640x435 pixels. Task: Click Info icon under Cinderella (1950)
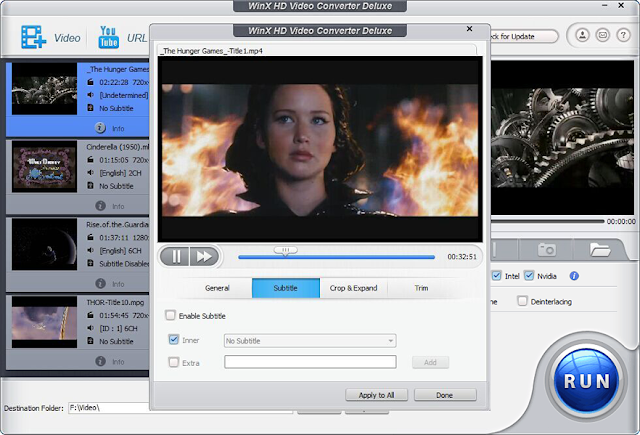[100, 206]
